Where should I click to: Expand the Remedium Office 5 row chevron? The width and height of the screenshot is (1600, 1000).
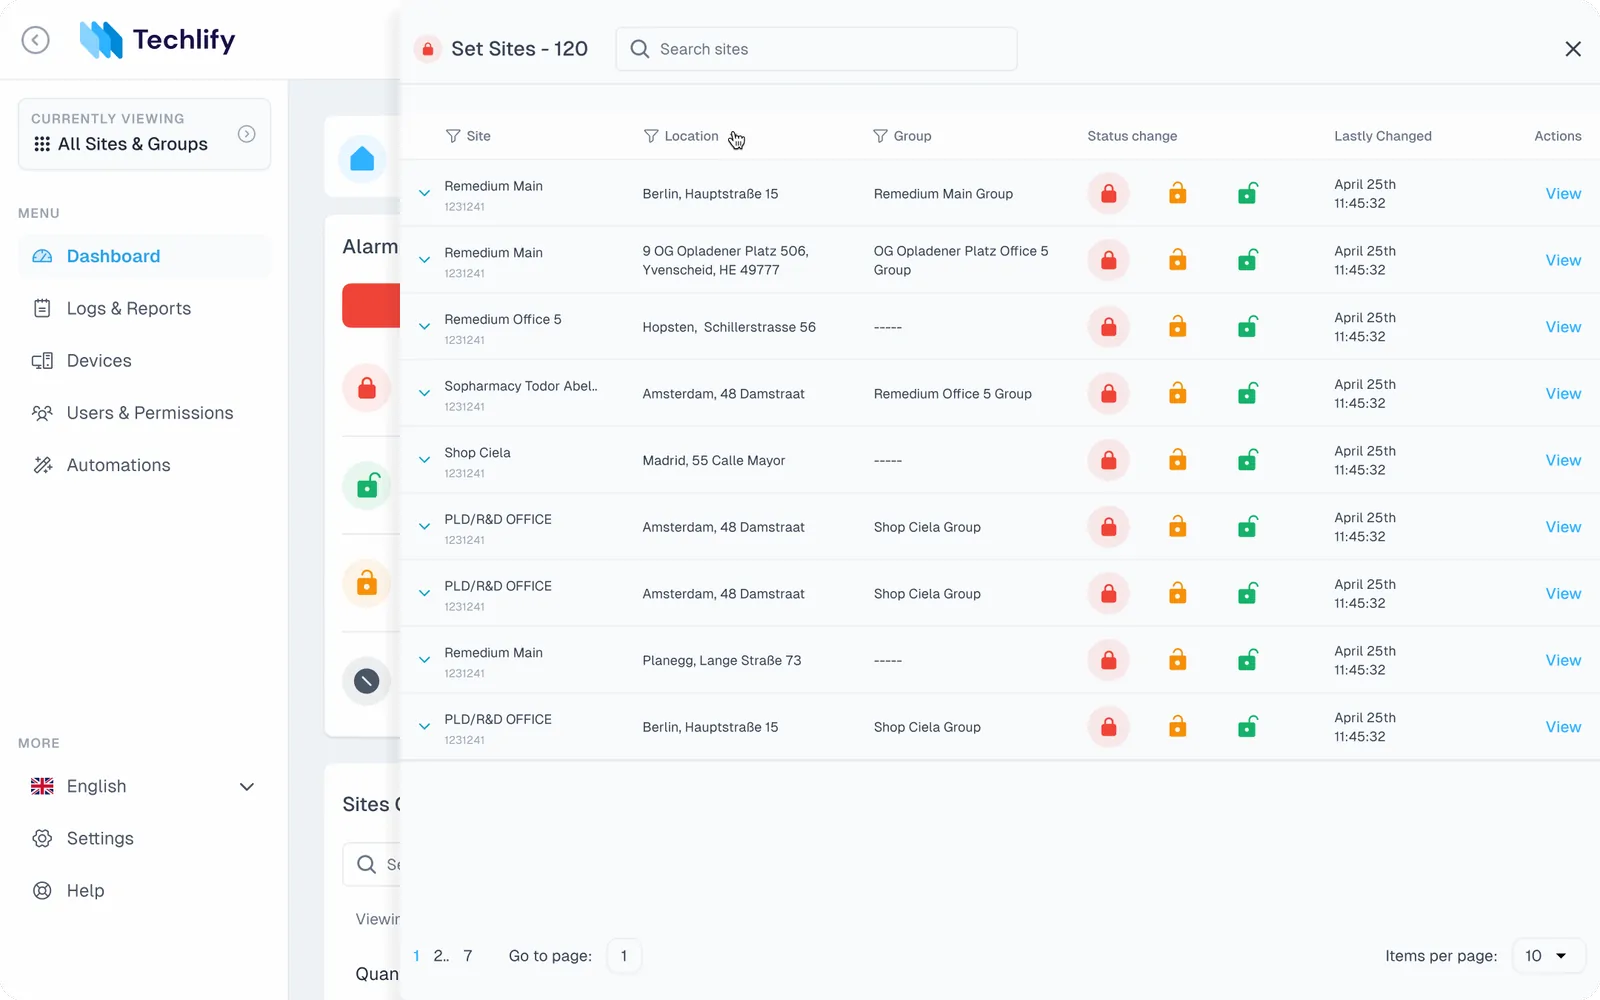[424, 327]
